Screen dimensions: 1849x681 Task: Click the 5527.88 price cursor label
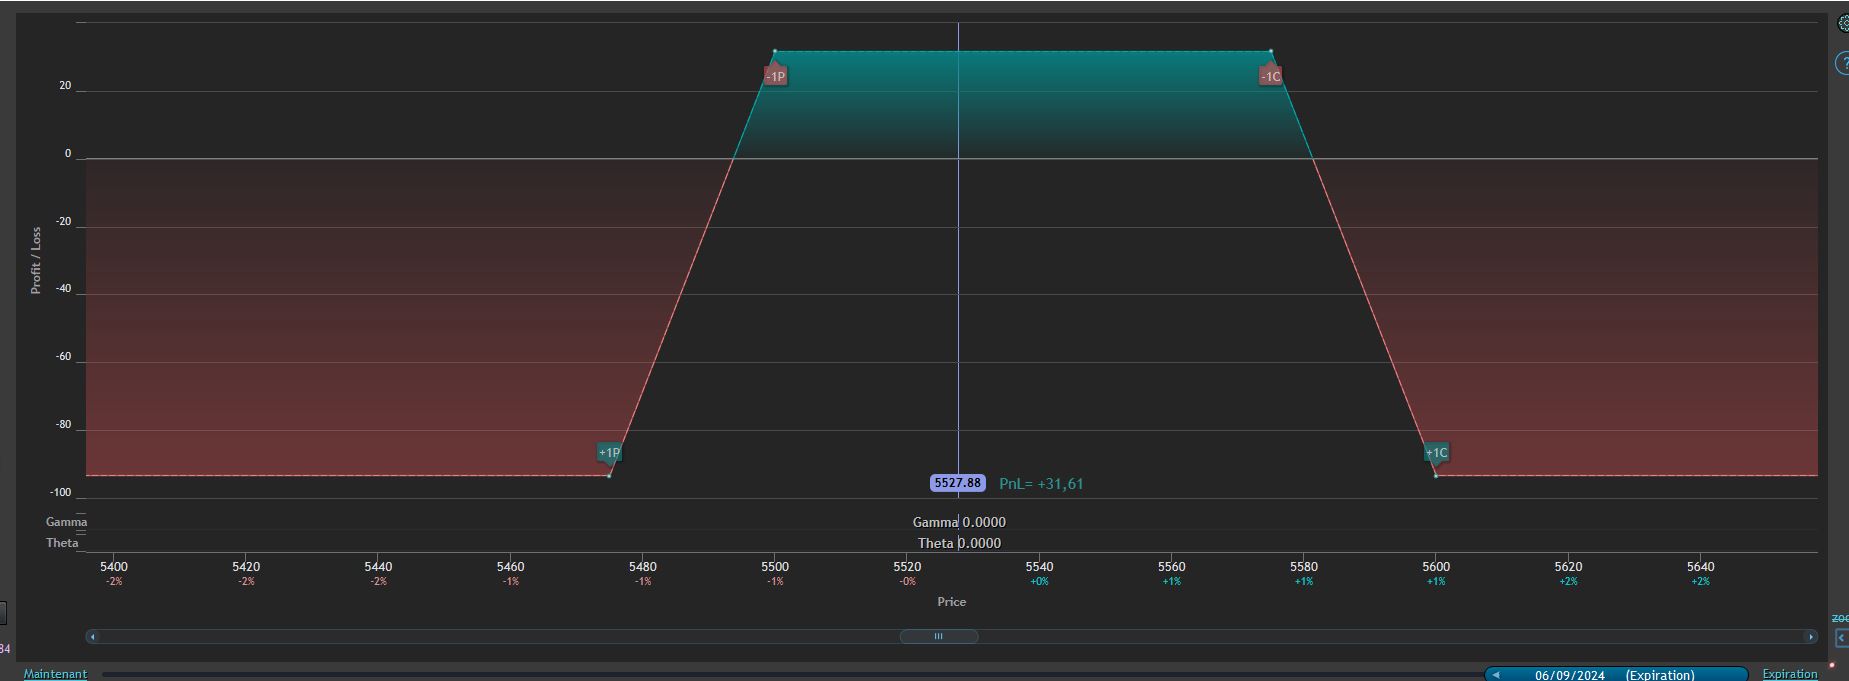tap(958, 483)
